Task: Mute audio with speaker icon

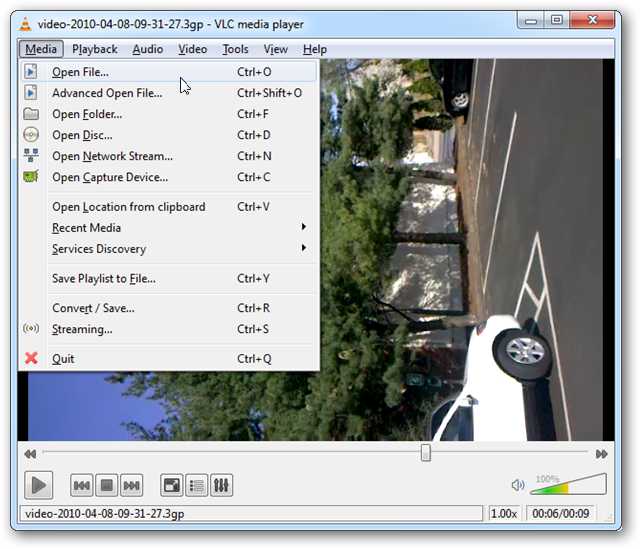Action: click(517, 485)
